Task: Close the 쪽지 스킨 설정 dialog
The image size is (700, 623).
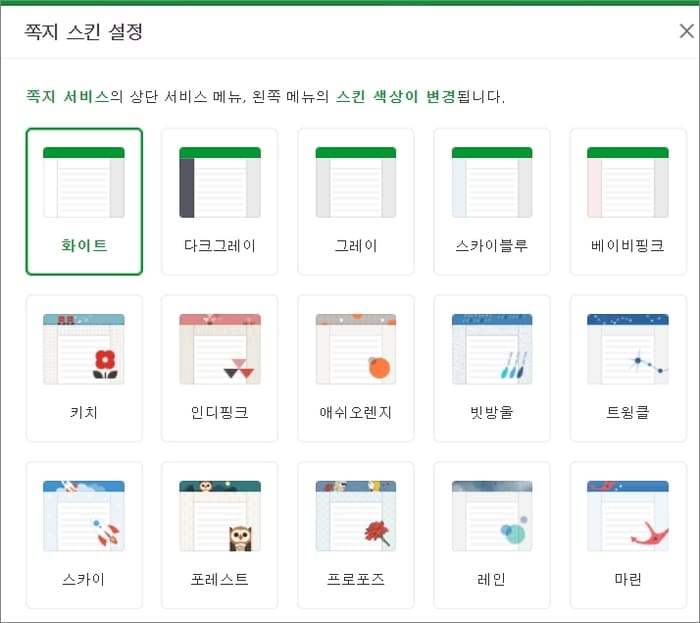Action: click(687, 31)
